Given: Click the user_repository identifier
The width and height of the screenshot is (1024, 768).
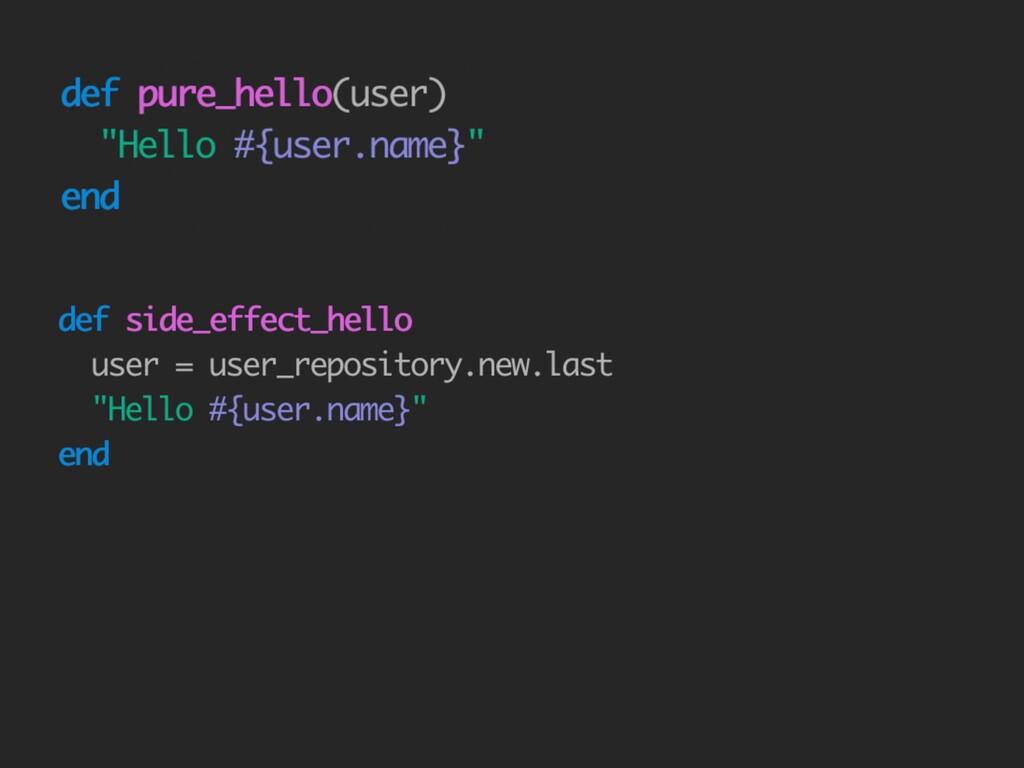Looking at the screenshot, I should pos(335,367).
